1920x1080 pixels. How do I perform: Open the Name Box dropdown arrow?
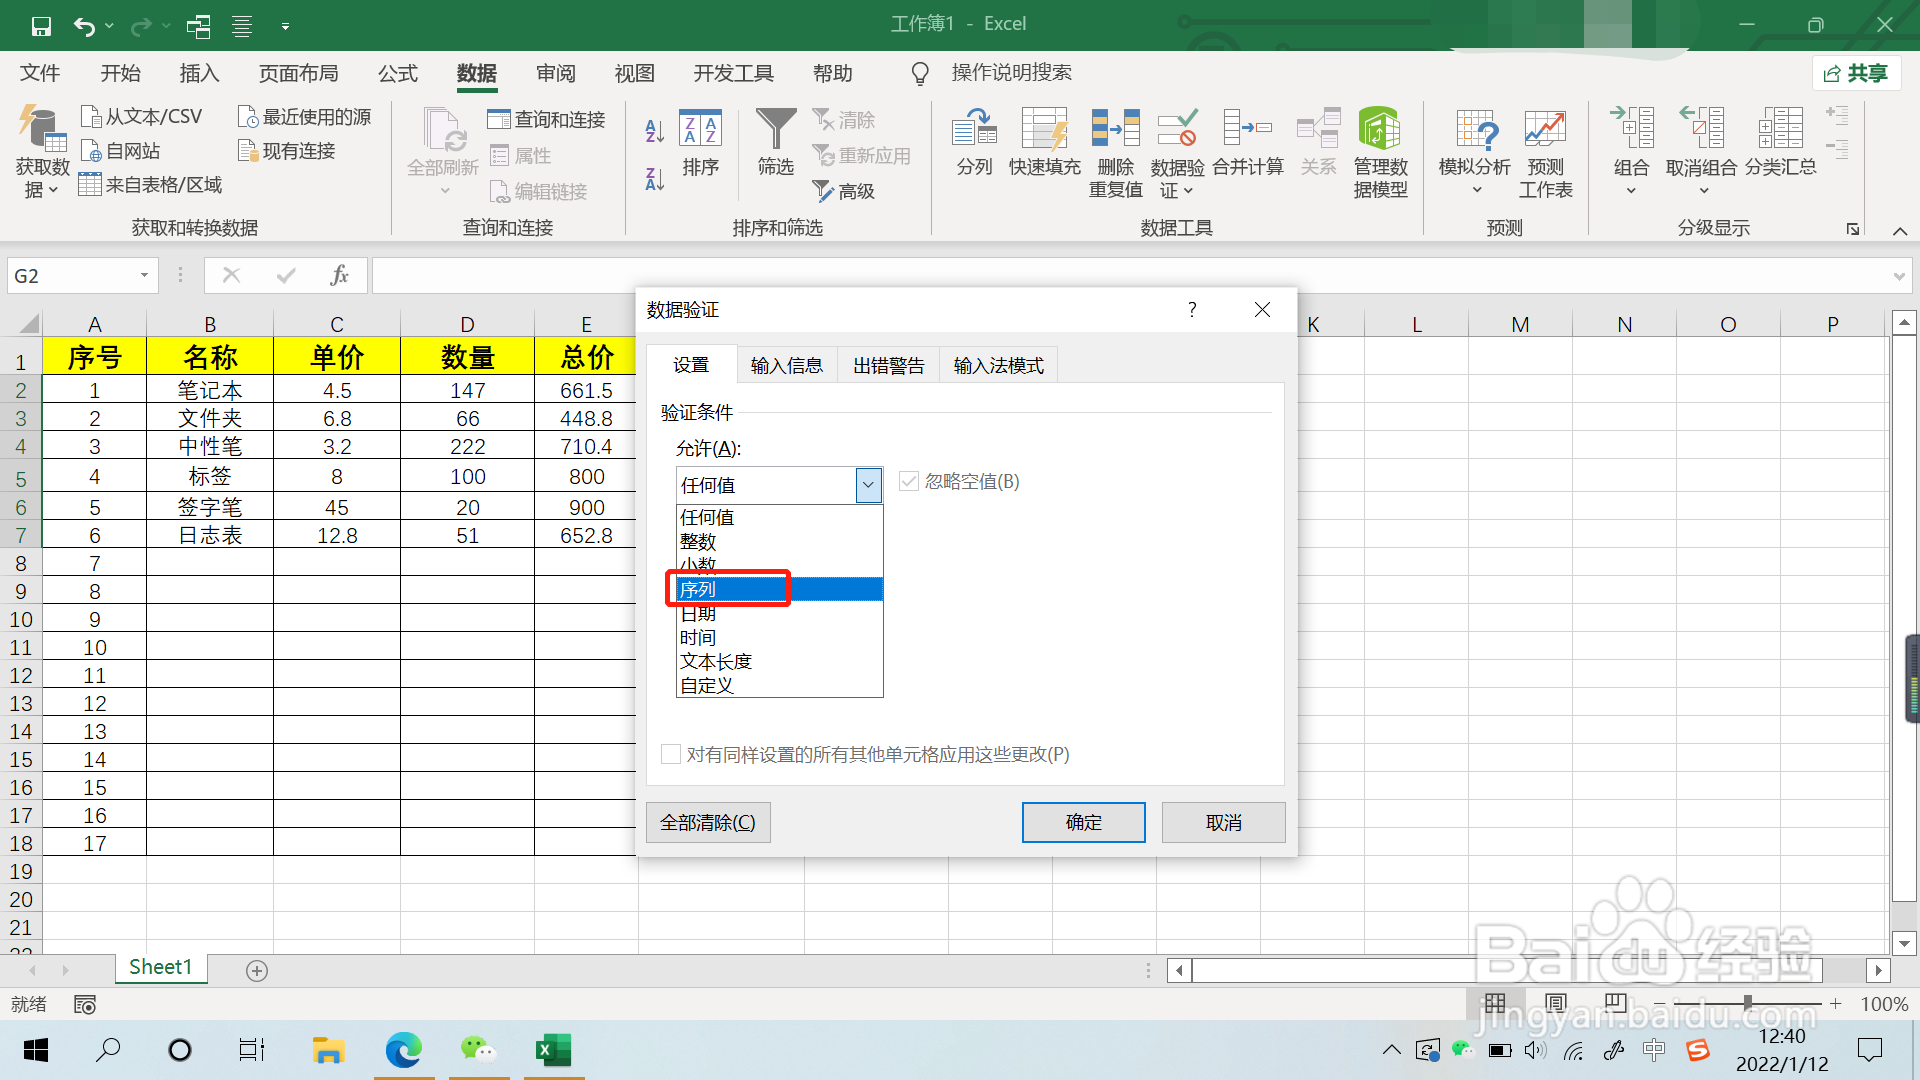tap(144, 275)
